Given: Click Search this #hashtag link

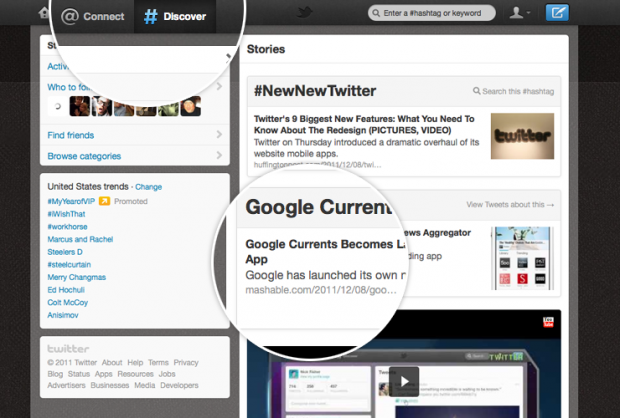Looking at the screenshot, I should click(x=514, y=91).
